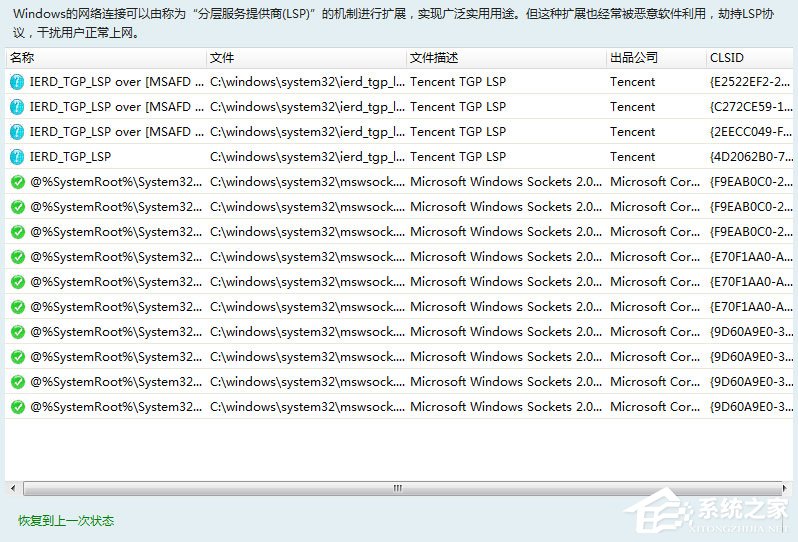Click the file path cell in the {4D2062B0-7 row
This screenshot has height=542, width=798.
tap(307, 157)
